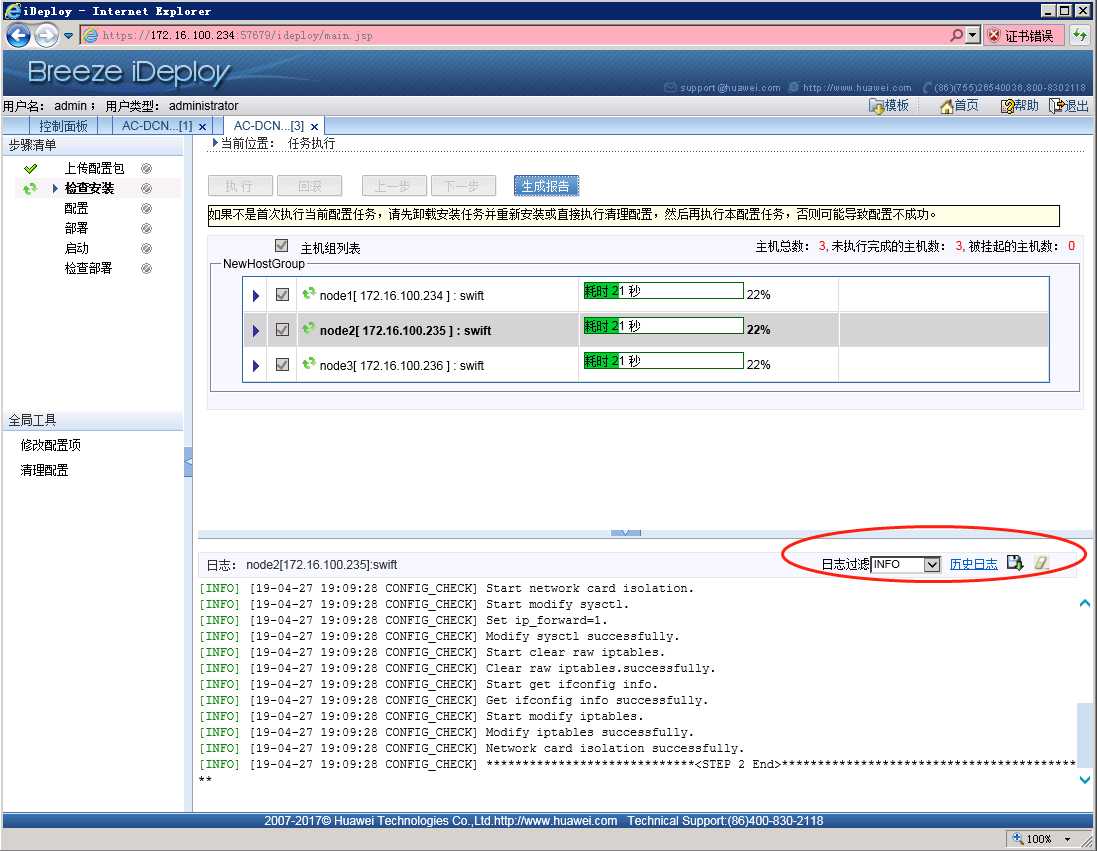Click node2 running status icon
Viewport: 1097px width, 851px height.
309,328
